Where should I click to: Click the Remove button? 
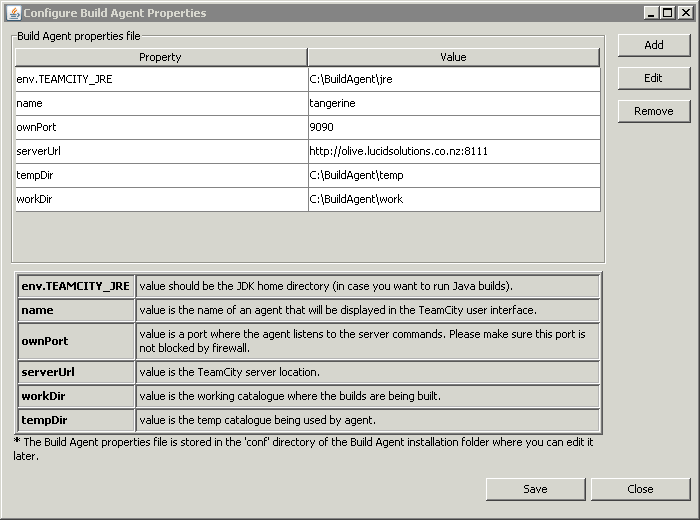(654, 111)
